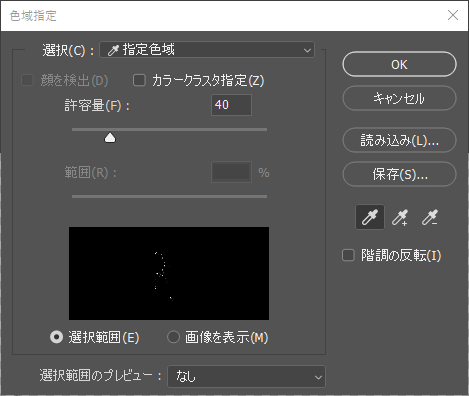Click the 読み込み(L)... button

pos(399,140)
